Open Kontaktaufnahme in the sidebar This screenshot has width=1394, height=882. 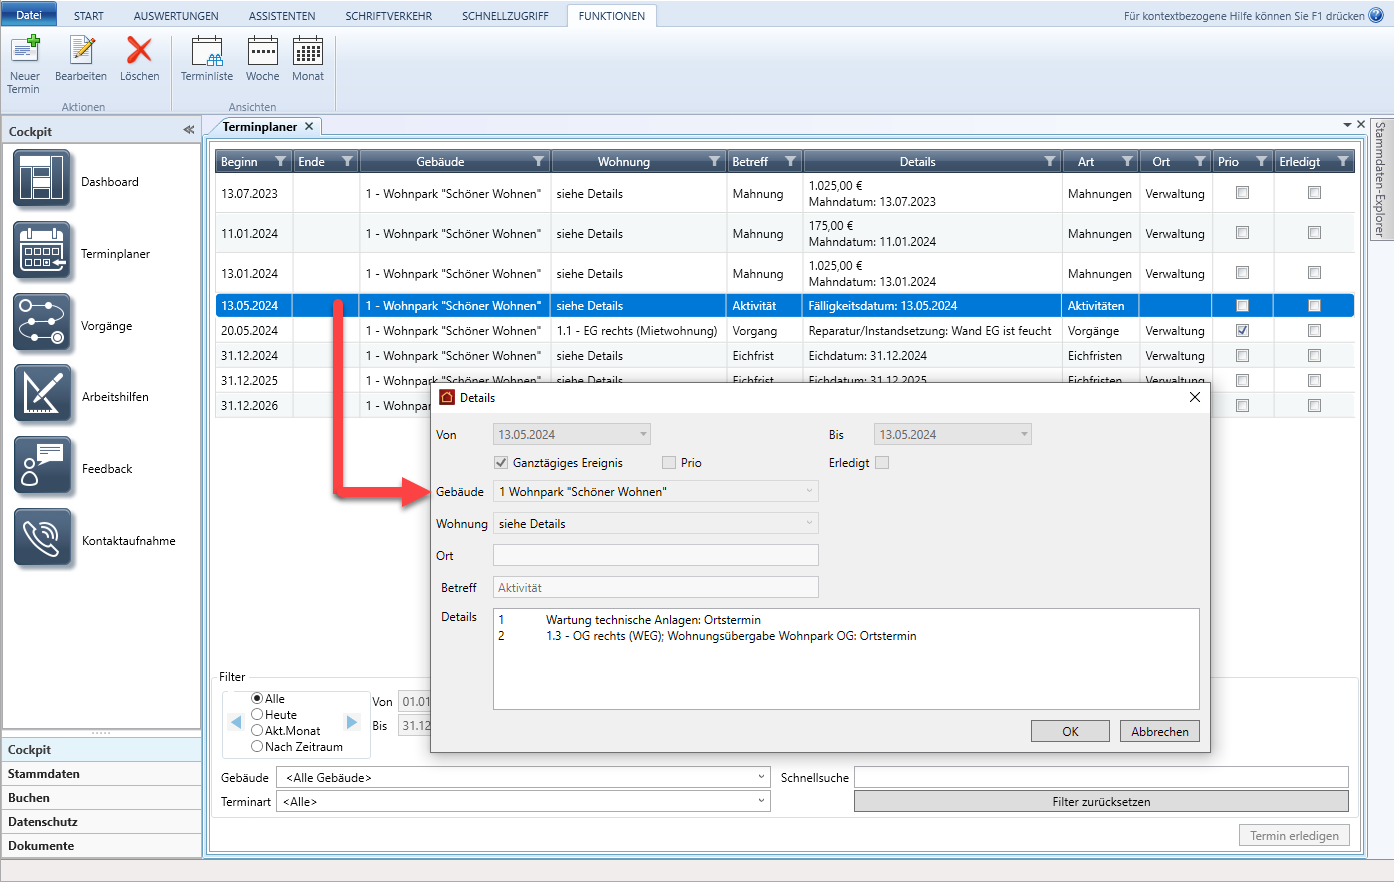(x=42, y=540)
